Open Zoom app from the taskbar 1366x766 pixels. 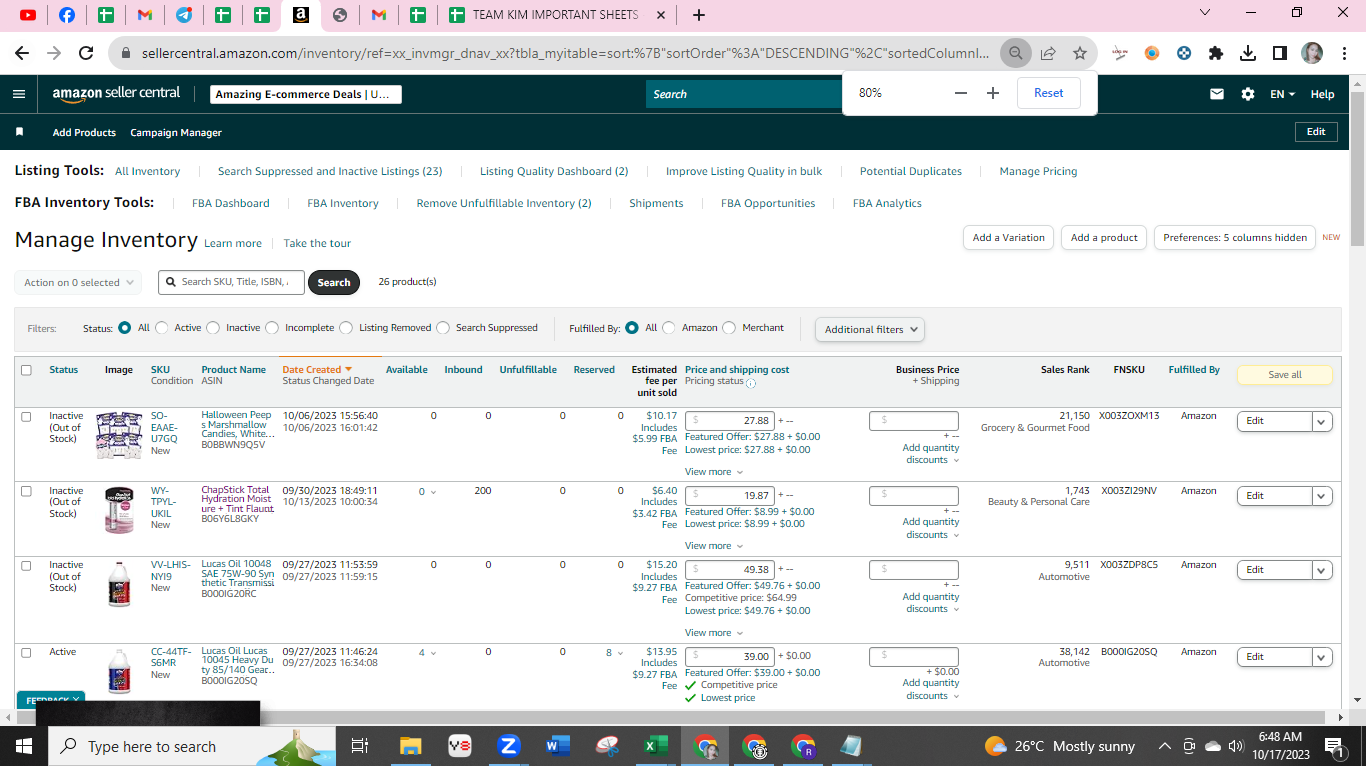click(509, 746)
